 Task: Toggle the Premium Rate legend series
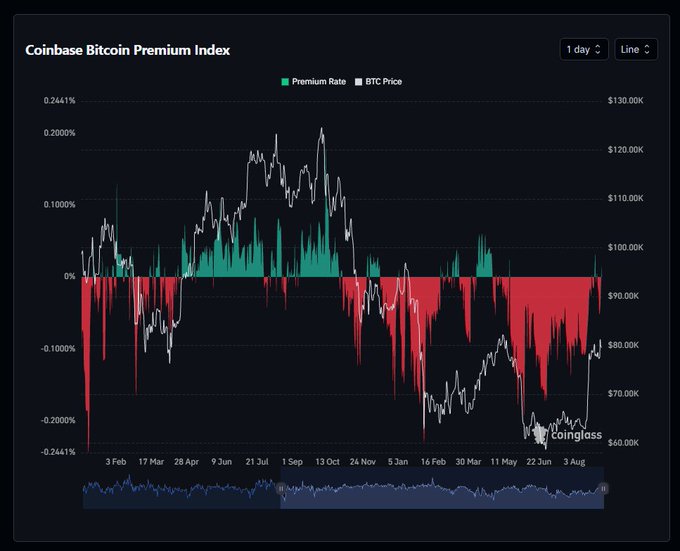point(314,82)
